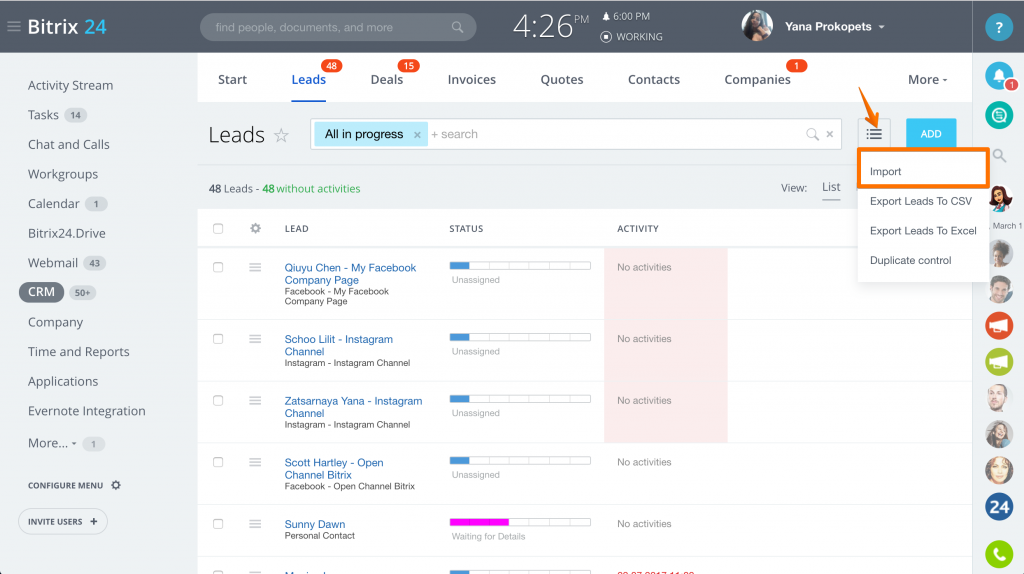Select the List view option
Viewport: 1024px width, 574px height.
(x=831, y=187)
